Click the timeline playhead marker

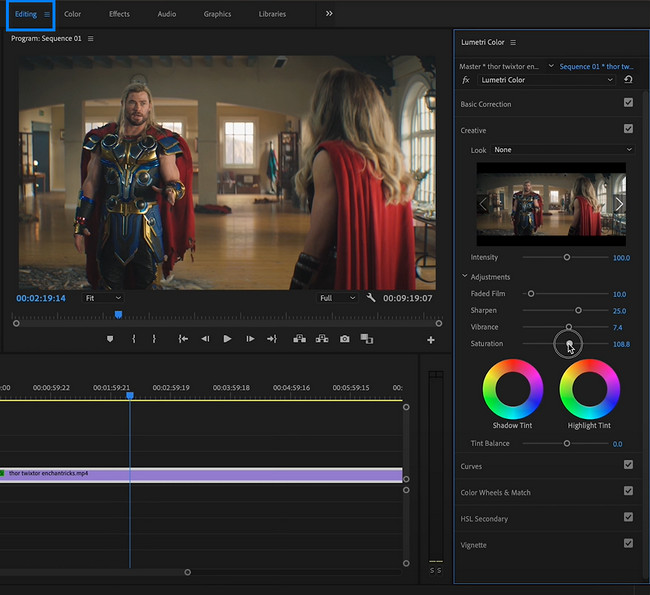130,396
